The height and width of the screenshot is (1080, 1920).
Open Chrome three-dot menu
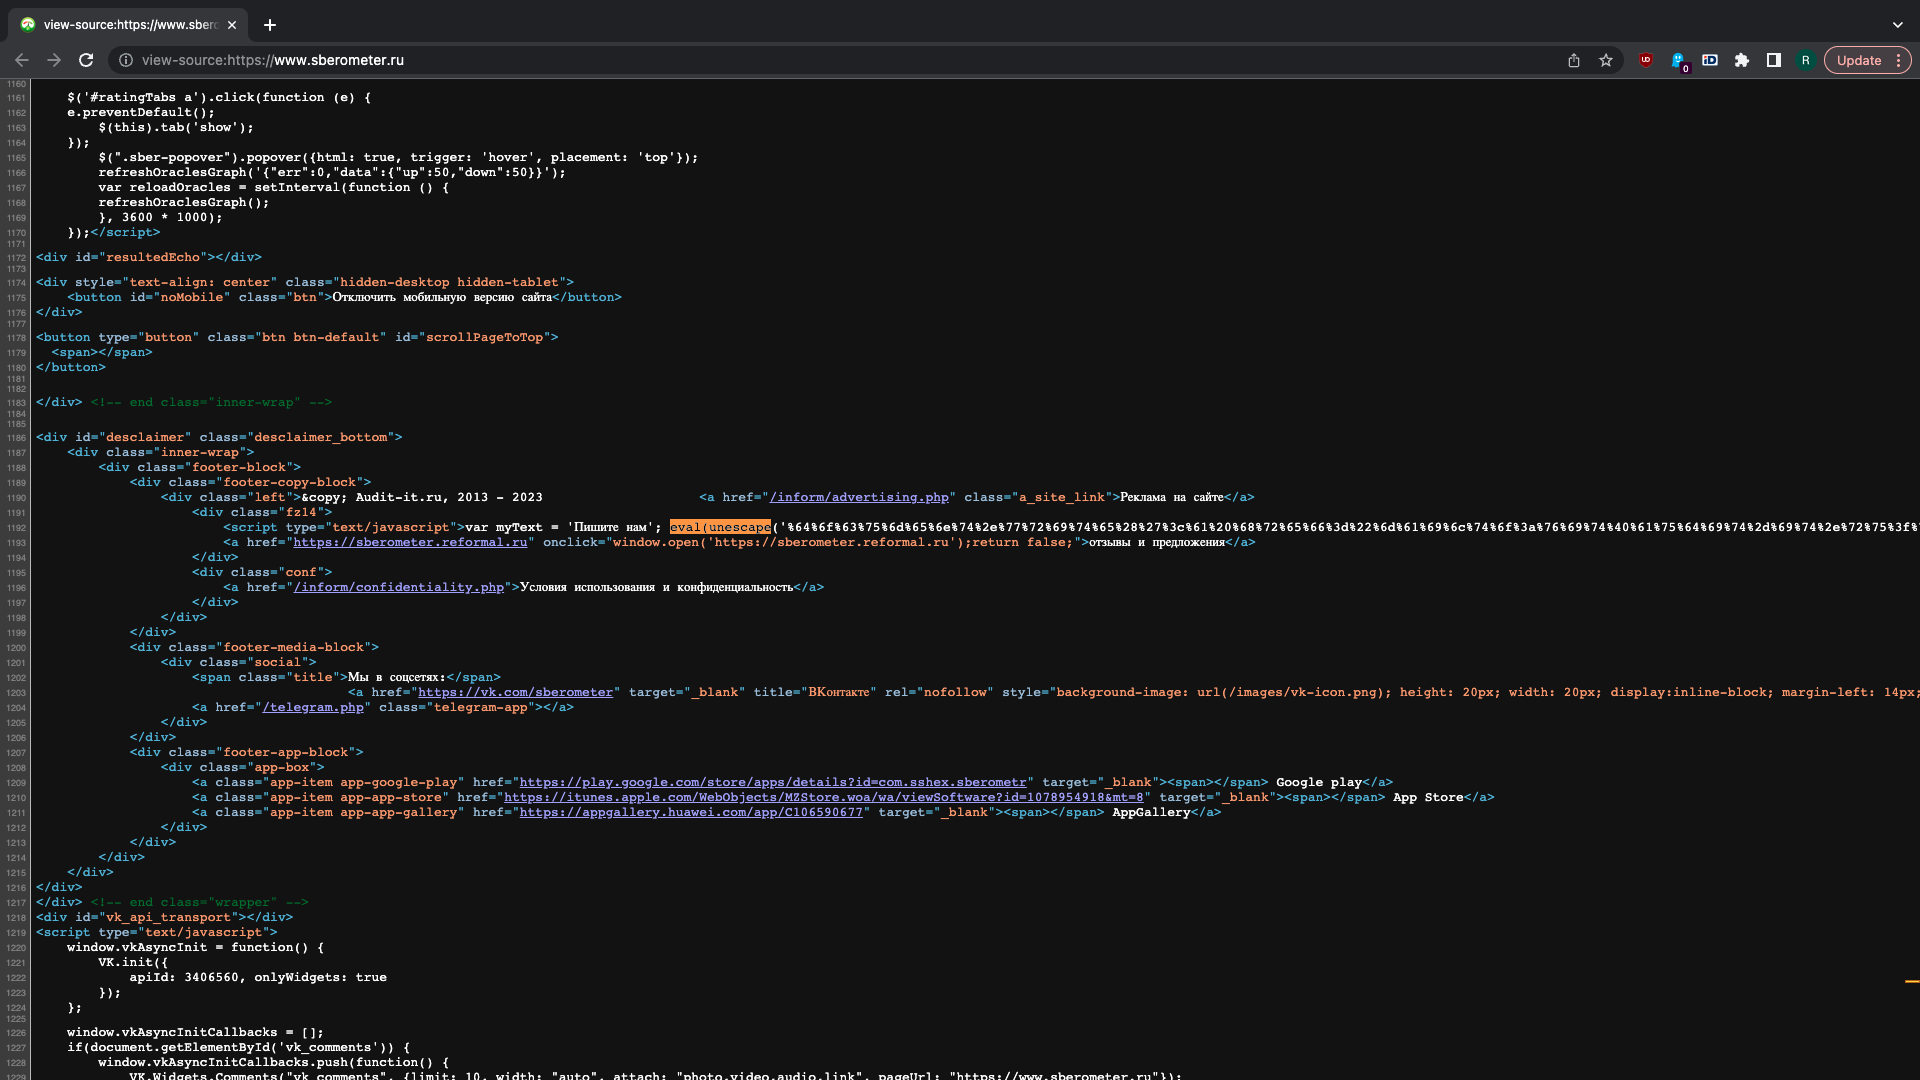click(x=1898, y=60)
